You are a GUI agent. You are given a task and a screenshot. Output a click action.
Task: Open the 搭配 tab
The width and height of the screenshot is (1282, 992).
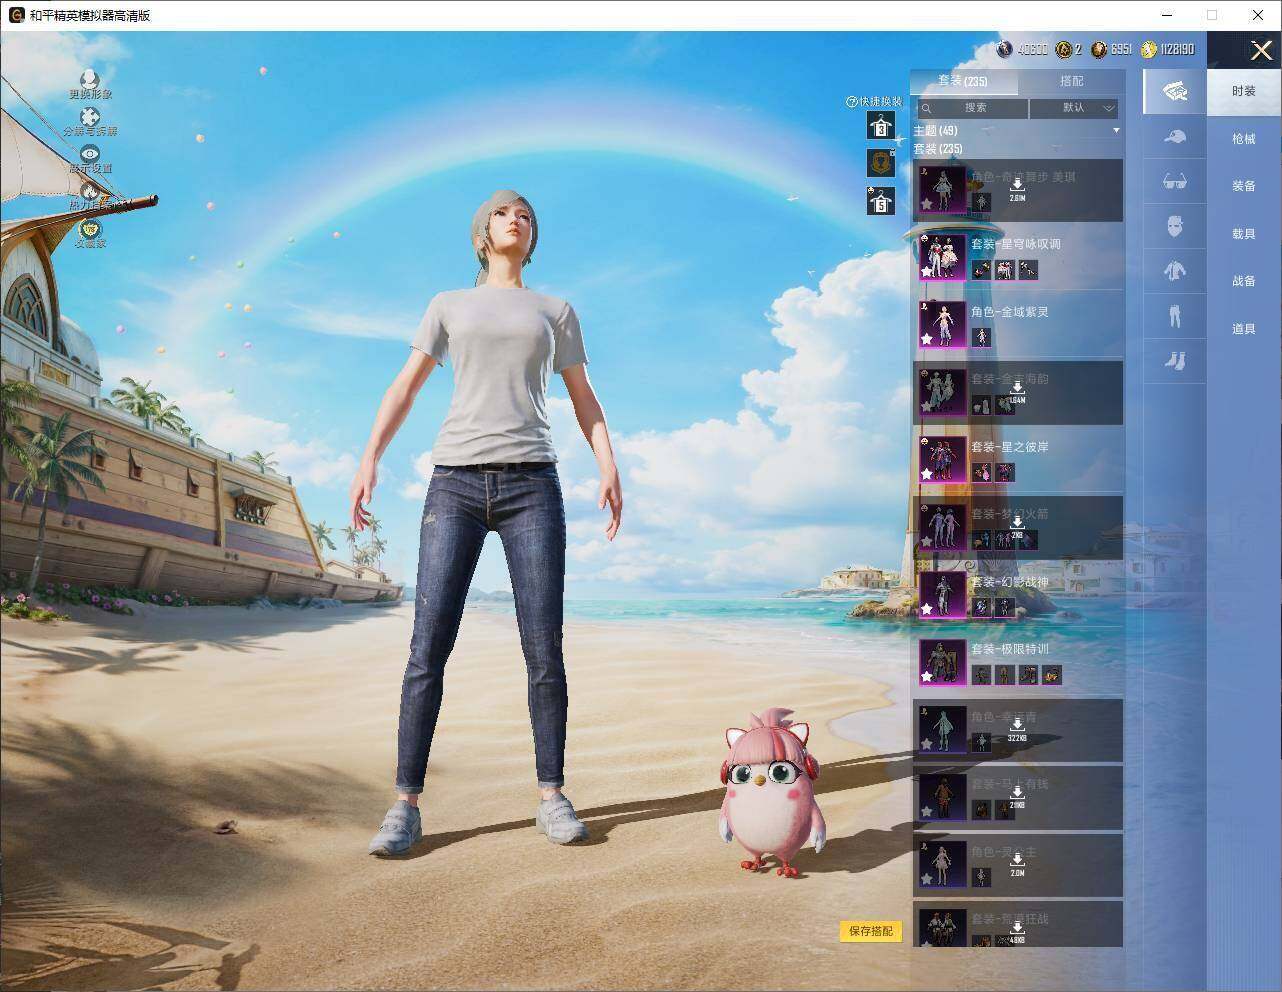click(x=1071, y=81)
